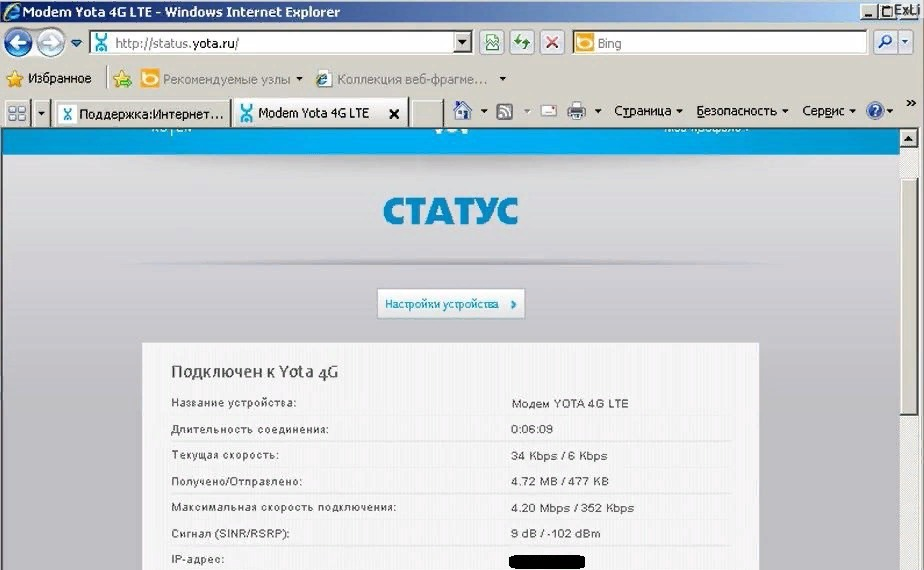
Task: Expand Print options dropdown arrow
Action: coord(598,111)
